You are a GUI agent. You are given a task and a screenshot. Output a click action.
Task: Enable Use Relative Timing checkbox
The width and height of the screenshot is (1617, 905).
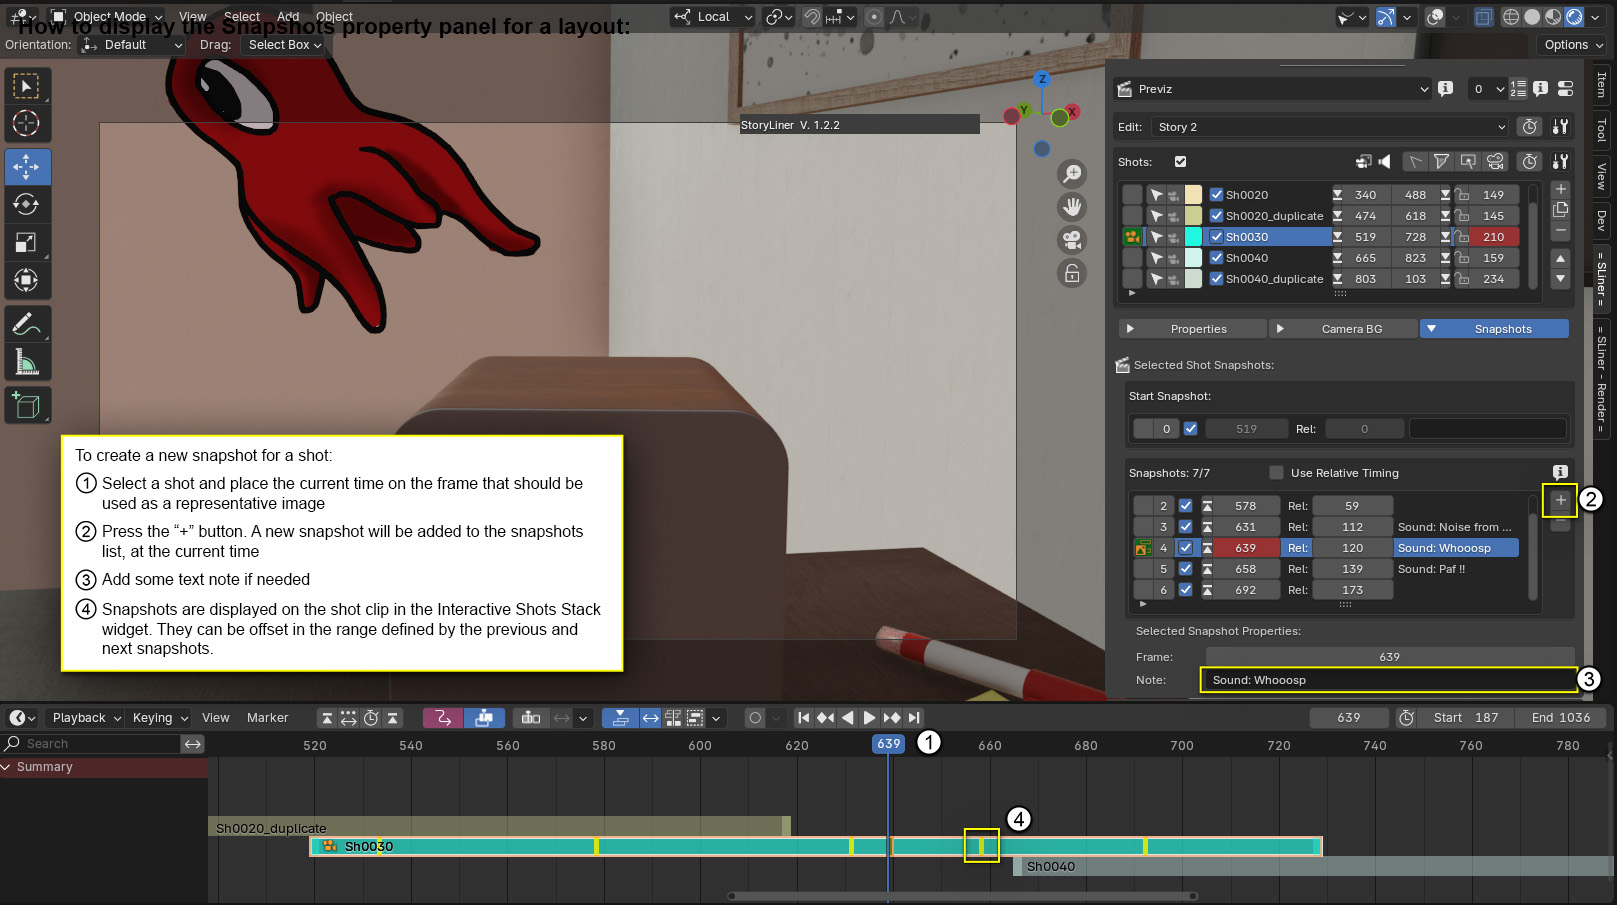(x=1276, y=473)
